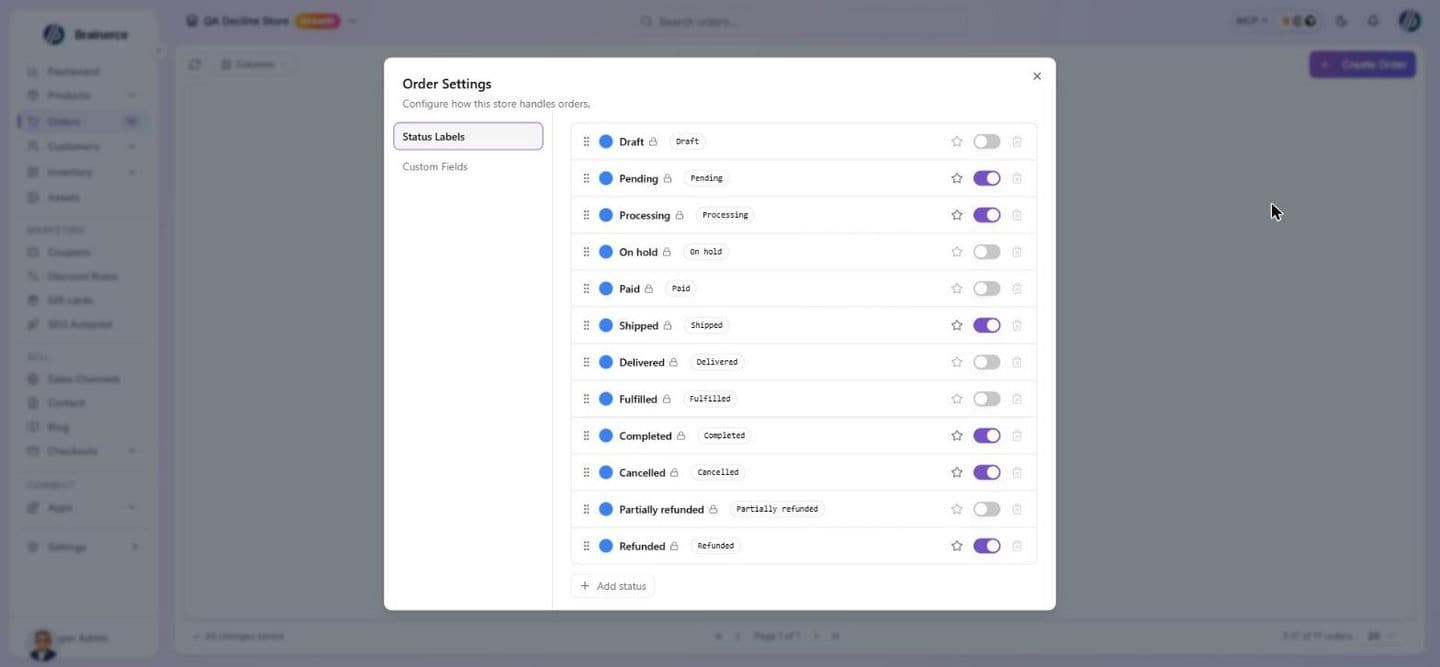
Task: Click star icon for Fulfilled status
Action: click(956, 399)
